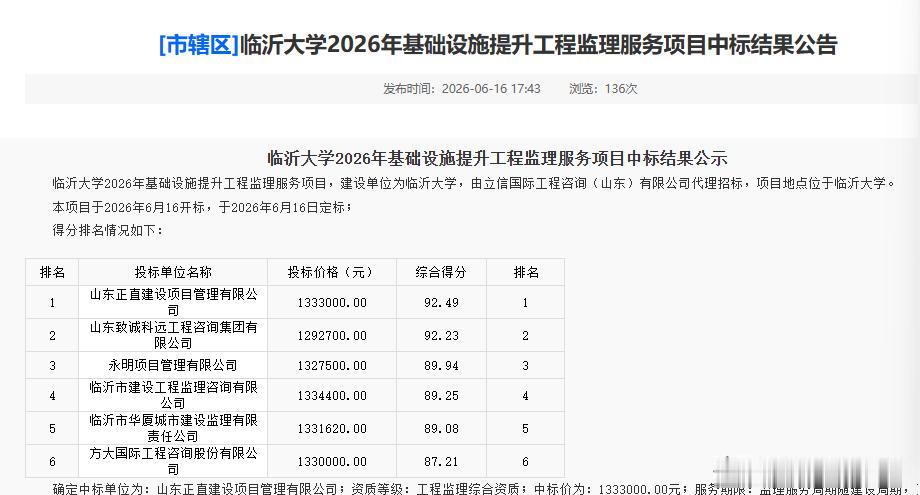Select the bid price 1331620.00
This screenshot has height=495, width=920.
[x=332, y=429]
